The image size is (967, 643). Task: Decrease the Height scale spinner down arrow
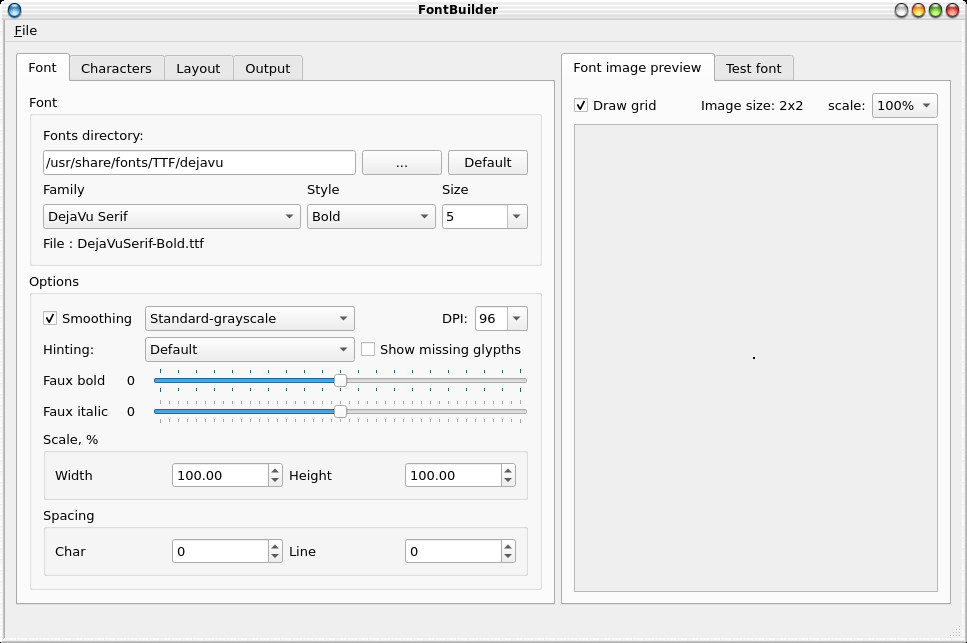point(508,481)
